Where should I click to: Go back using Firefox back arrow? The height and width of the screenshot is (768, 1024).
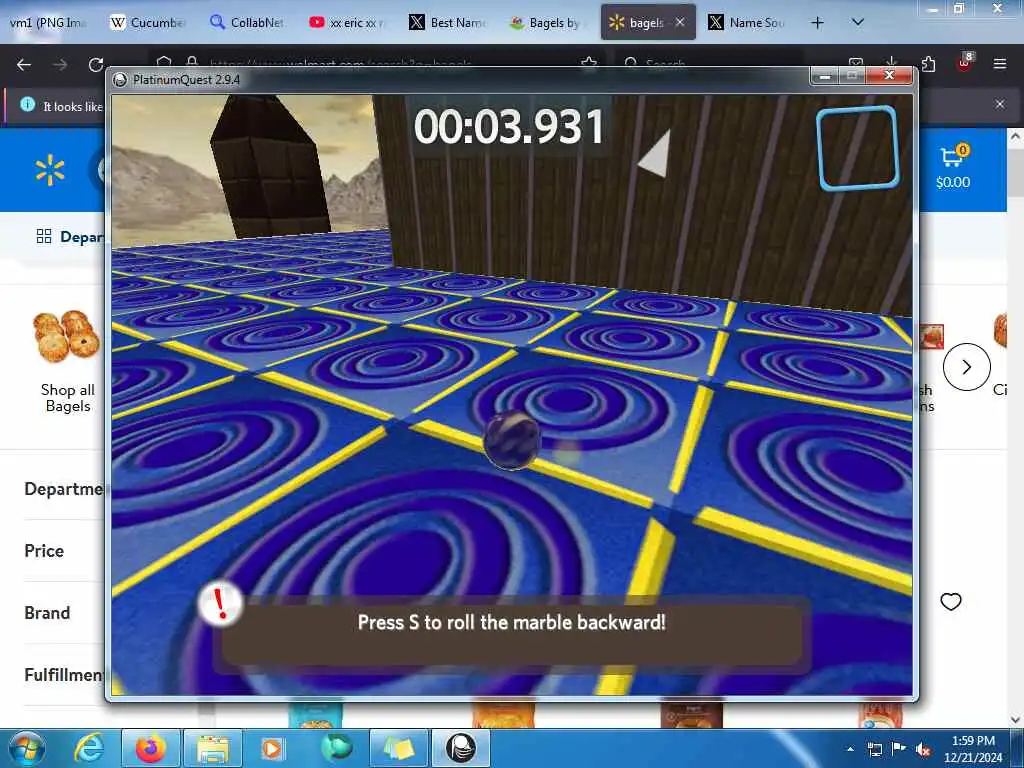(x=24, y=65)
